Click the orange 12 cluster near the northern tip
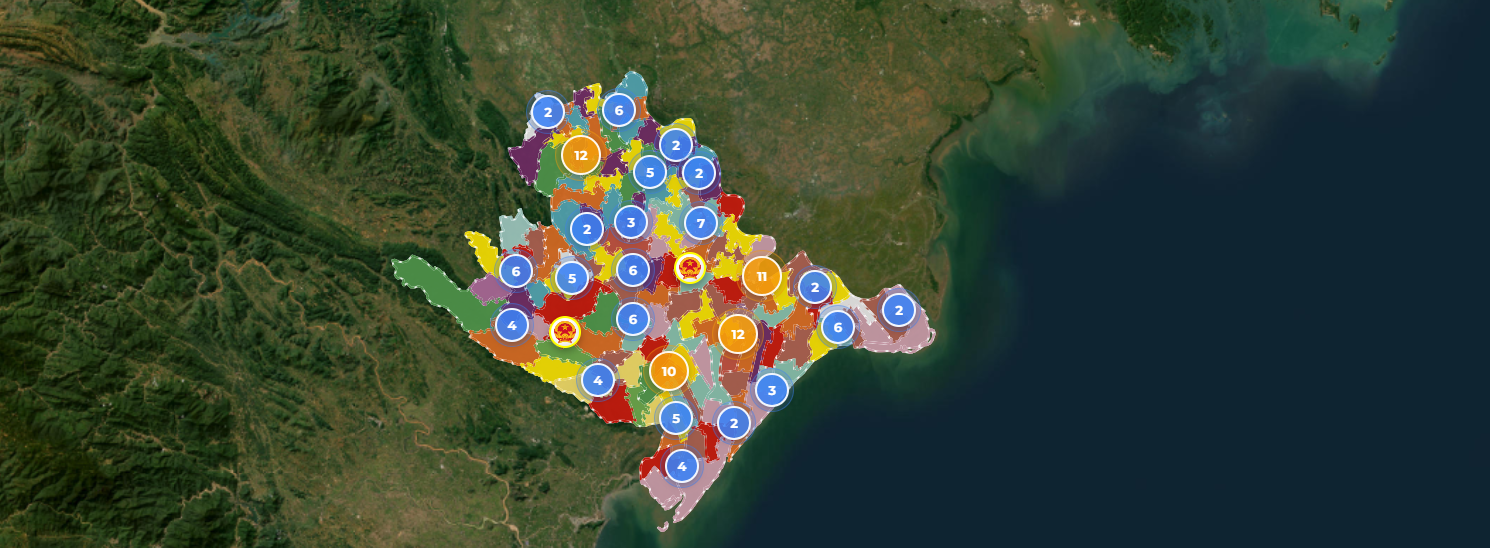The height and width of the screenshot is (548, 1490). pyautogui.click(x=581, y=155)
